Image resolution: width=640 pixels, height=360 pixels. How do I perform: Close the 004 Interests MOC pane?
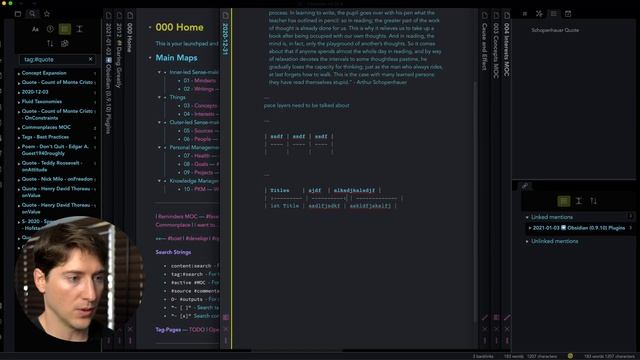coord(507,329)
